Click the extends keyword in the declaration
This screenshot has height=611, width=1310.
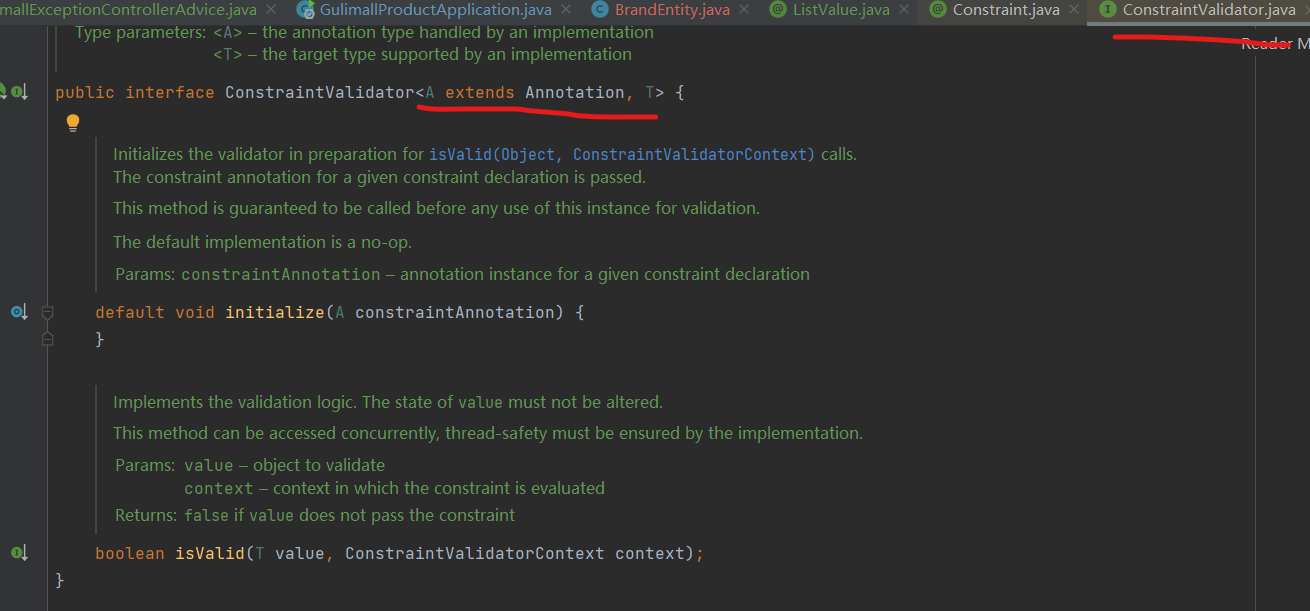click(x=480, y=92)
